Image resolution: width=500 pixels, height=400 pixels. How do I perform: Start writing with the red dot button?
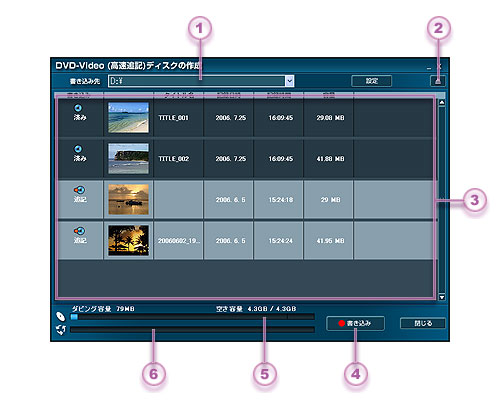pyautogui.click(x=355, y=323)
